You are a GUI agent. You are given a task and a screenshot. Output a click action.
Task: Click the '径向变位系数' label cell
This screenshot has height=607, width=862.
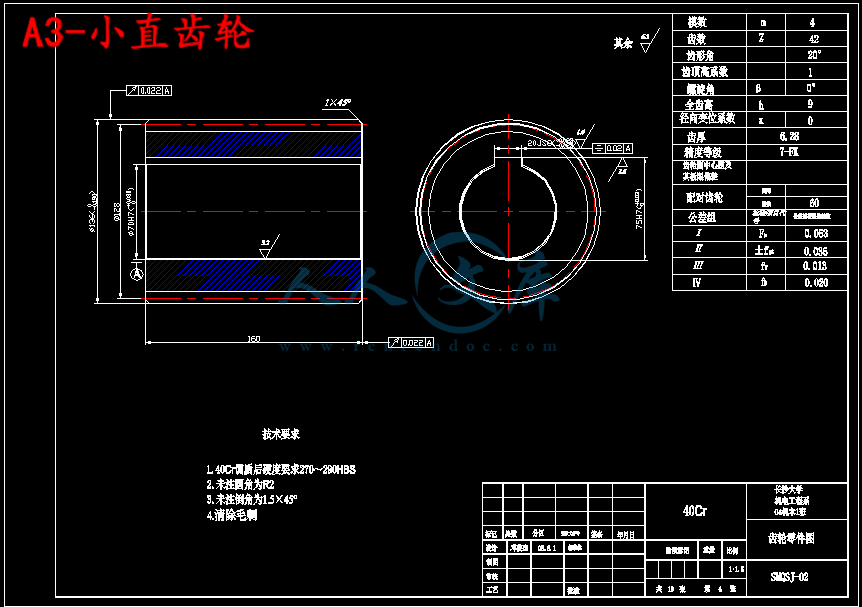coord(707,118)
